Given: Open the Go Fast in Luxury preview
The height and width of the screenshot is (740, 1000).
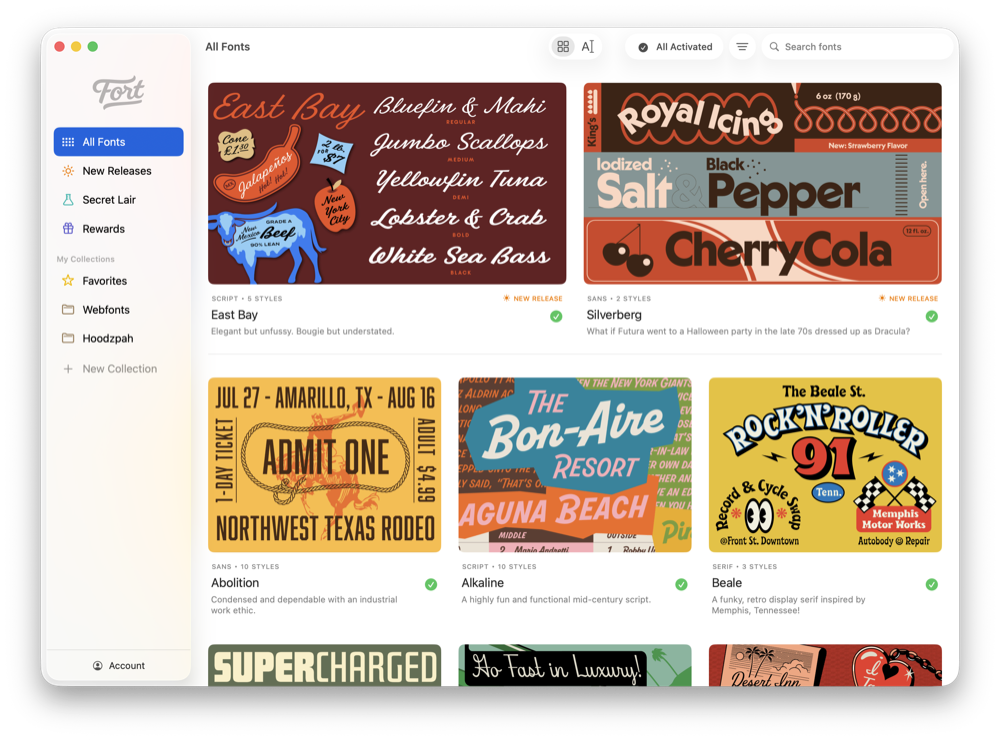Looking at the screenshot, I should click(x=575, y=665).
